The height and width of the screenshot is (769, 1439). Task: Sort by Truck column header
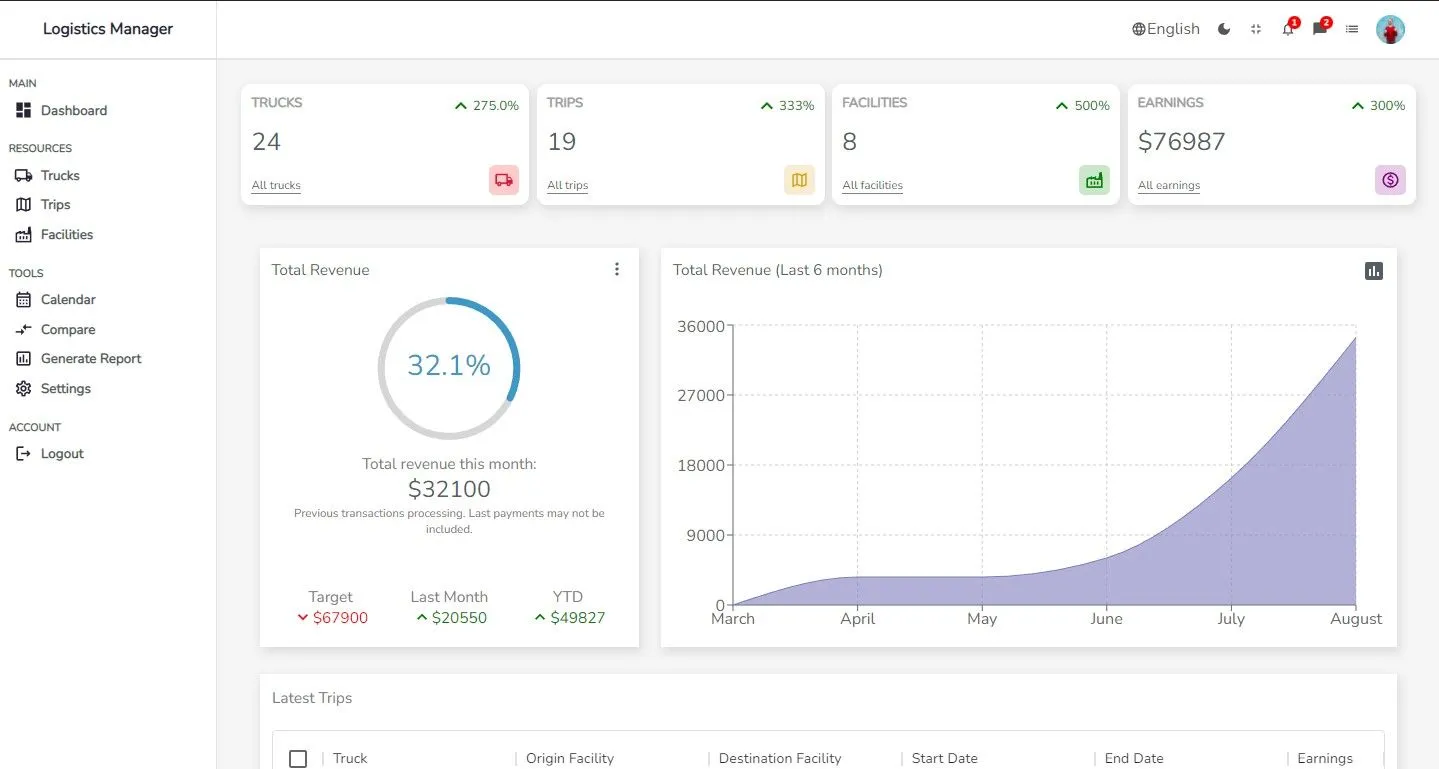pyautogui.click(x=350, y=758)
